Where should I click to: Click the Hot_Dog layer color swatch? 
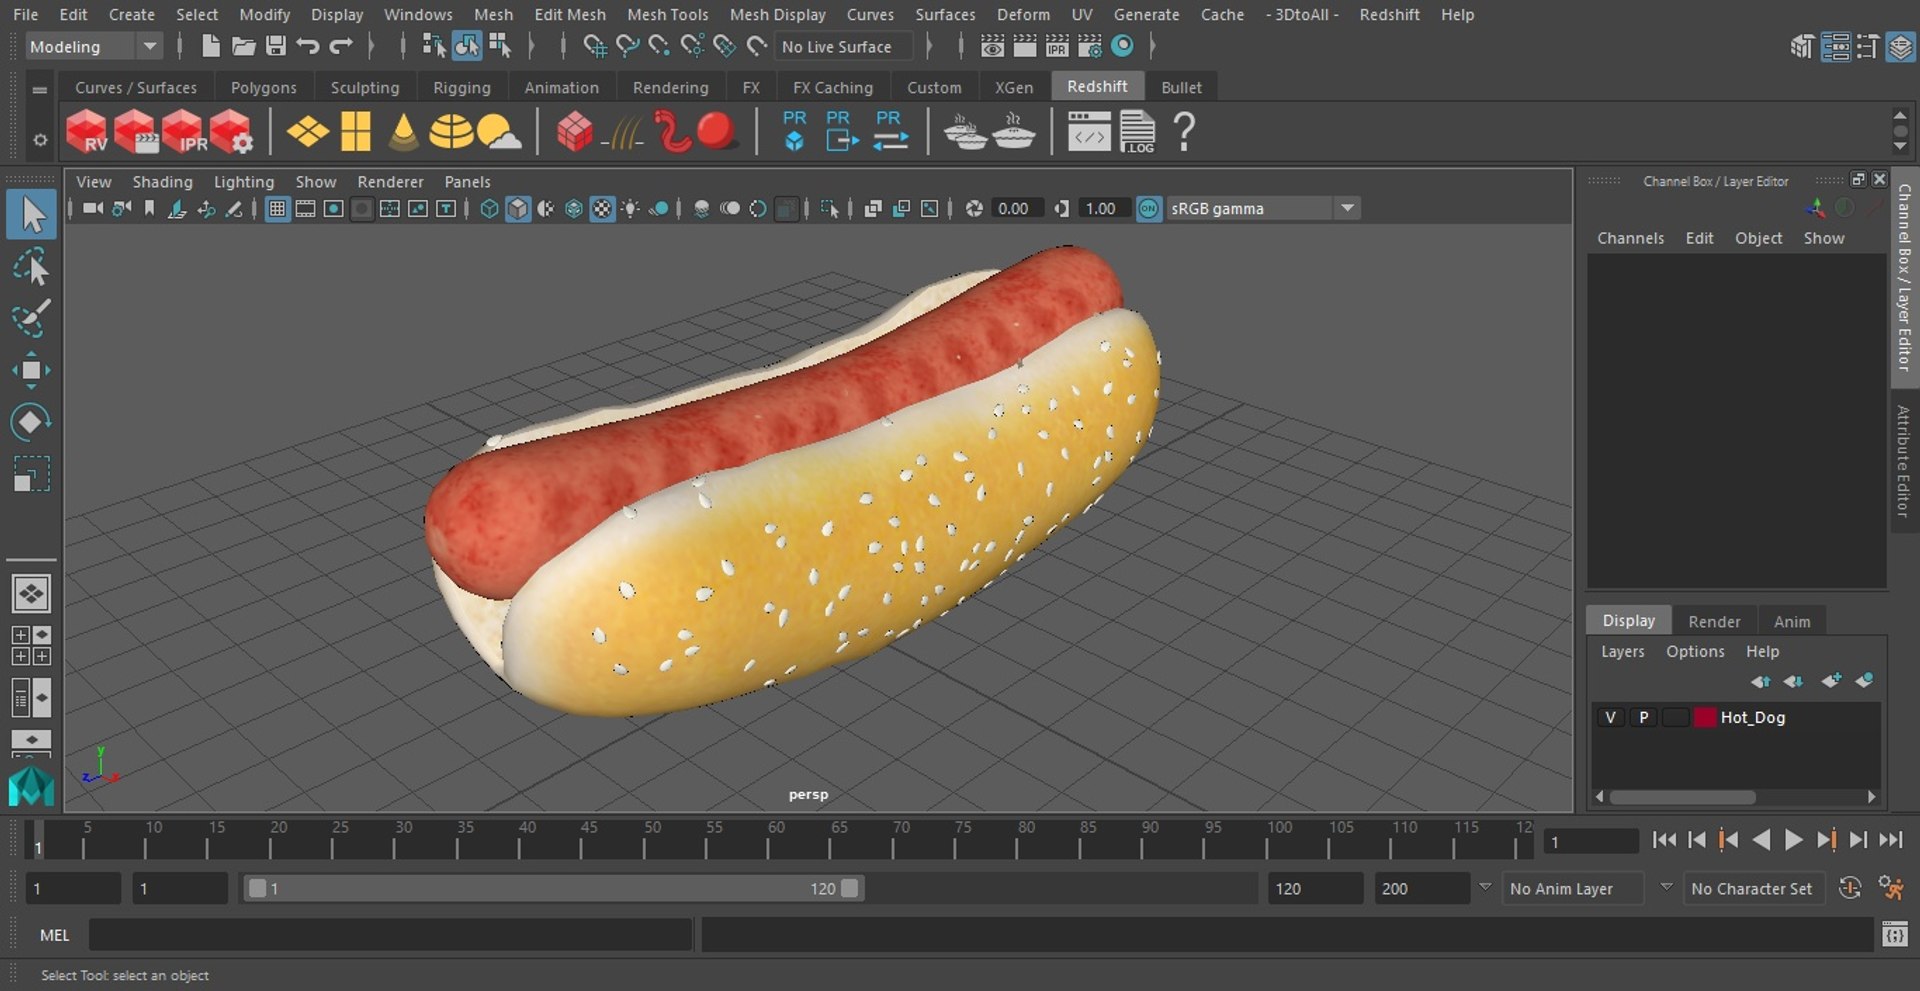point(1705,717)
